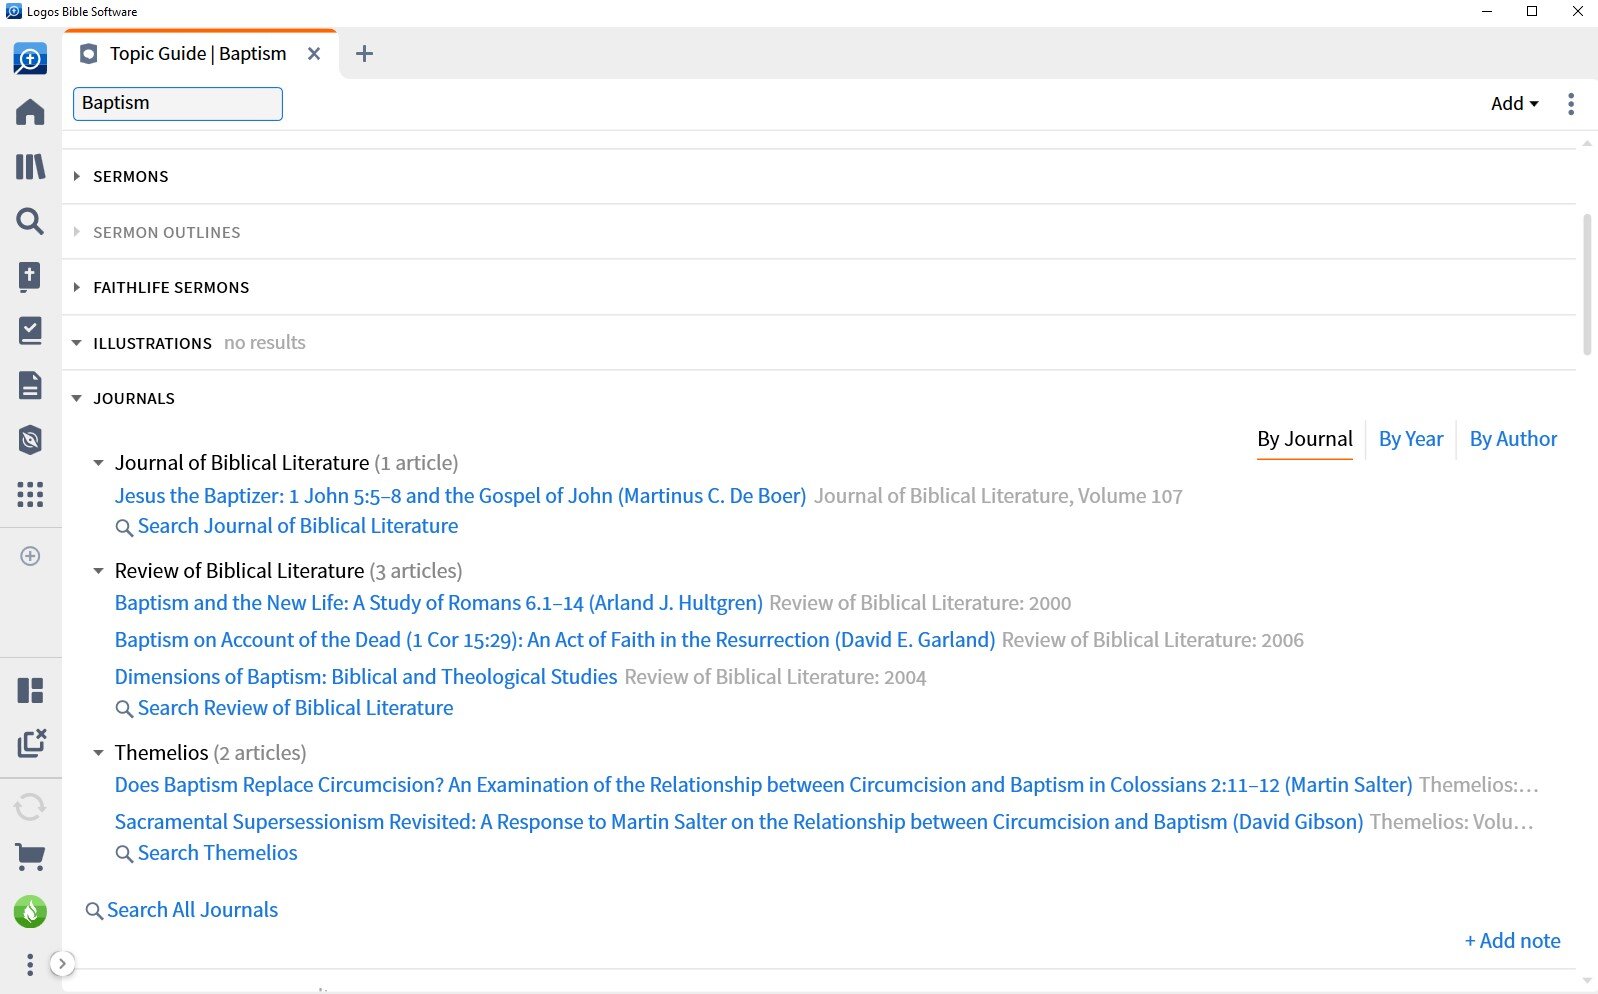
Task: Click the Logos Bible Software title bar icon
Action: (x=13, y=12)
